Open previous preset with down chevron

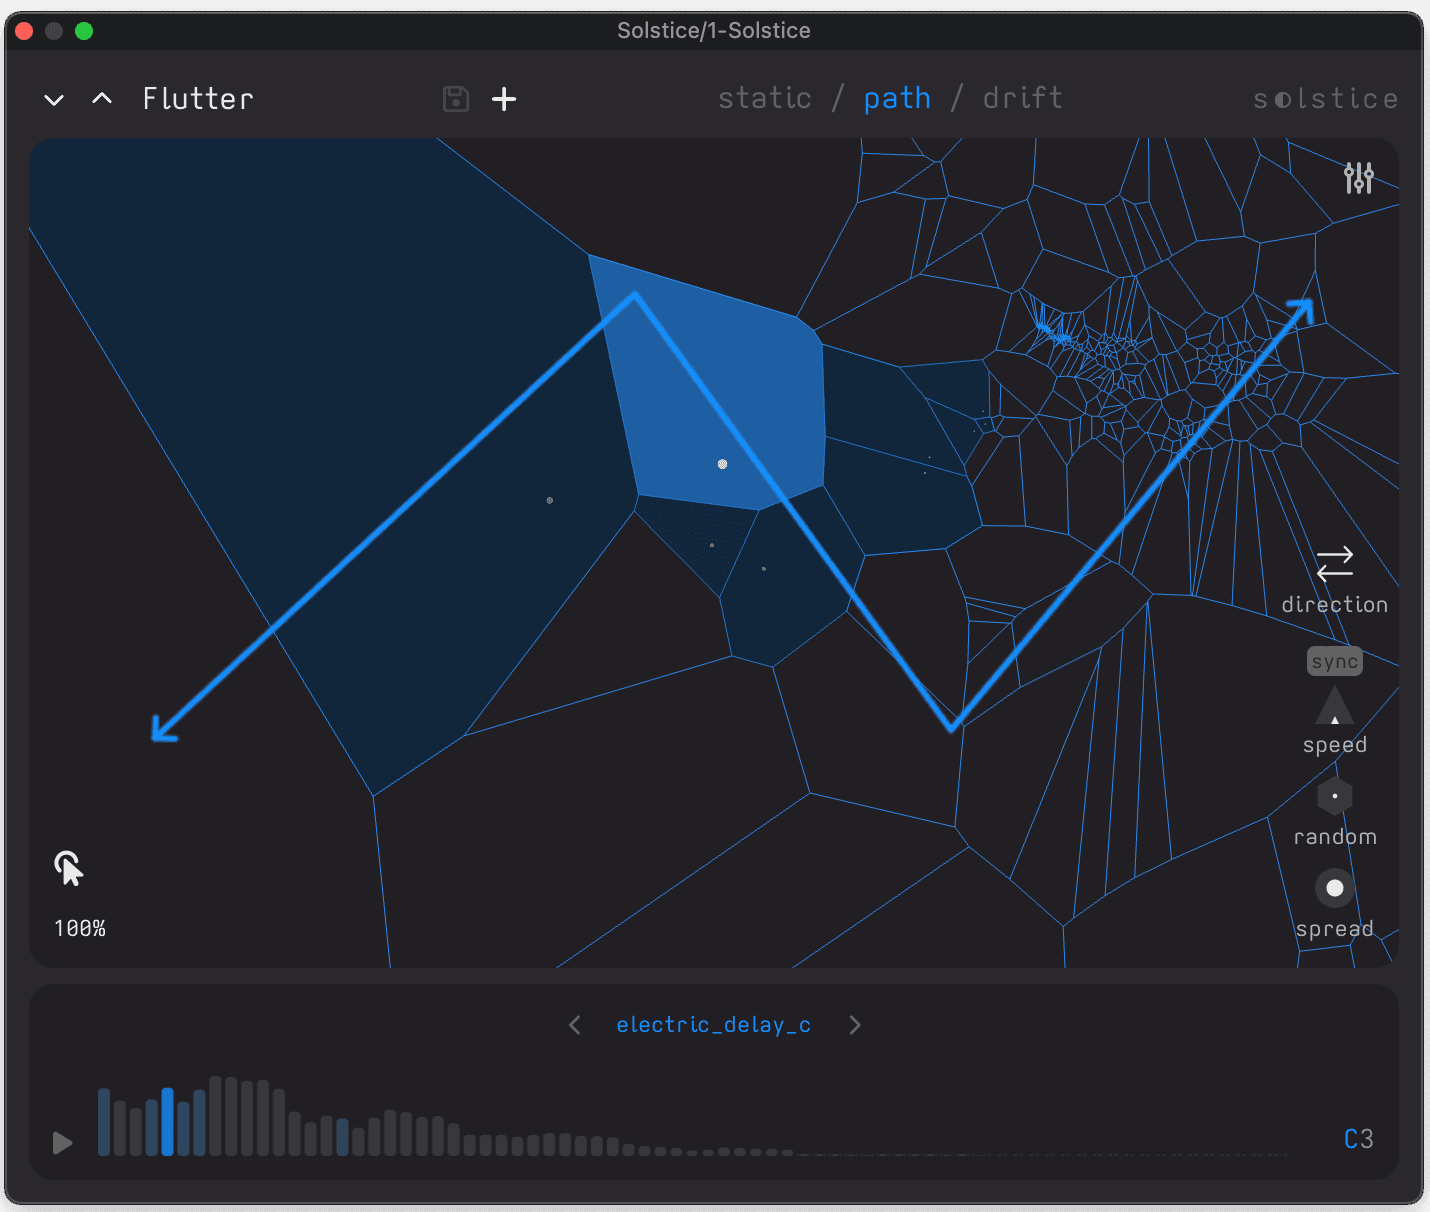coord(53,99)
